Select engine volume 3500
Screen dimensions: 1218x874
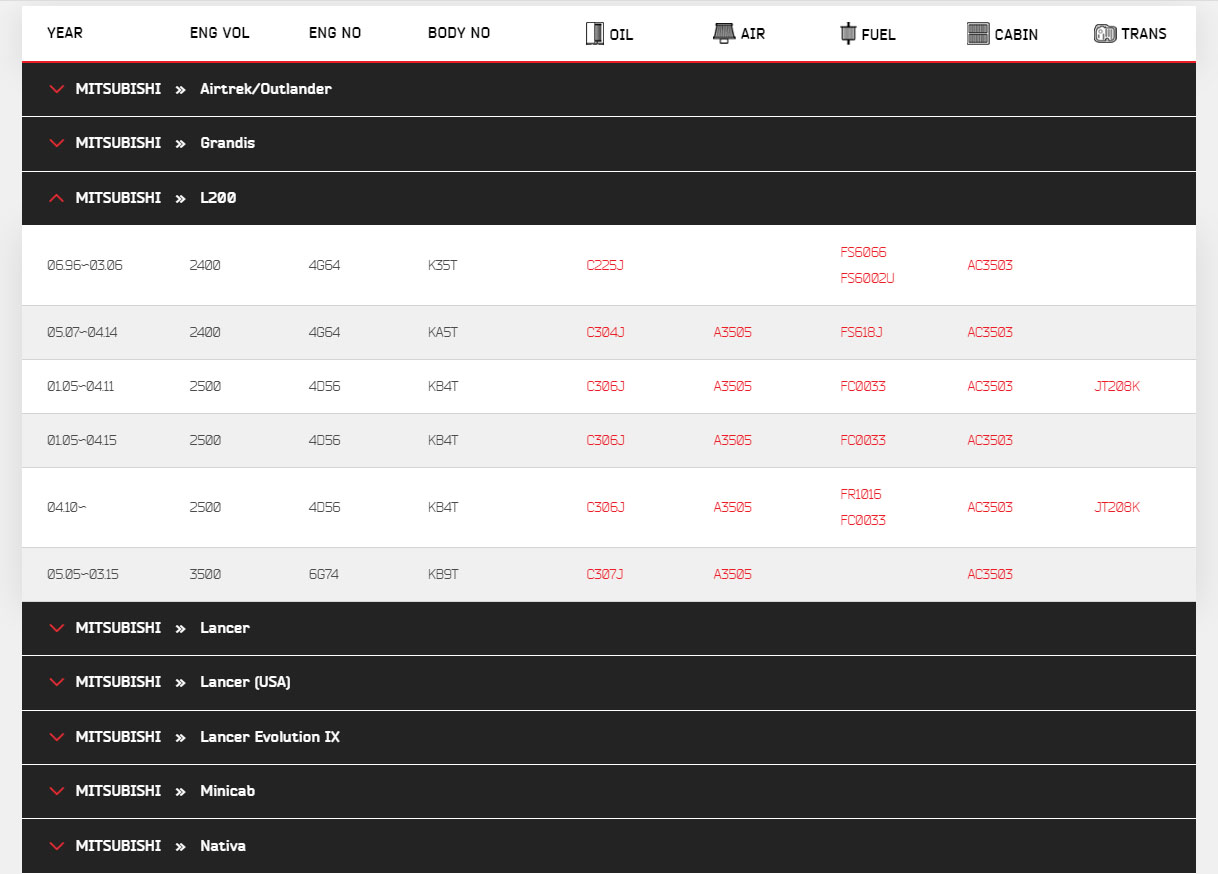pyautogui.click(x=205, y=574)
